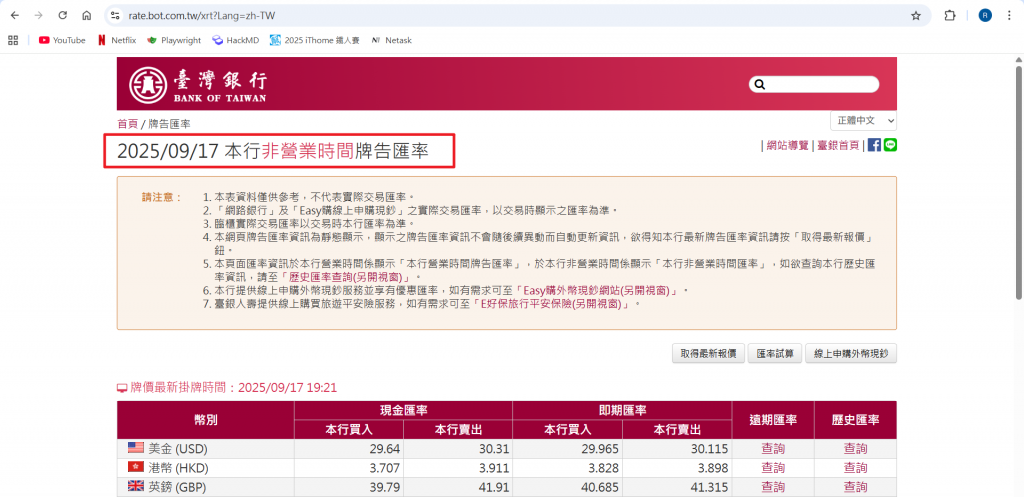Click the 現金匯率 column header
This screenshot has height=497, width=1024.
click(404, 410)
